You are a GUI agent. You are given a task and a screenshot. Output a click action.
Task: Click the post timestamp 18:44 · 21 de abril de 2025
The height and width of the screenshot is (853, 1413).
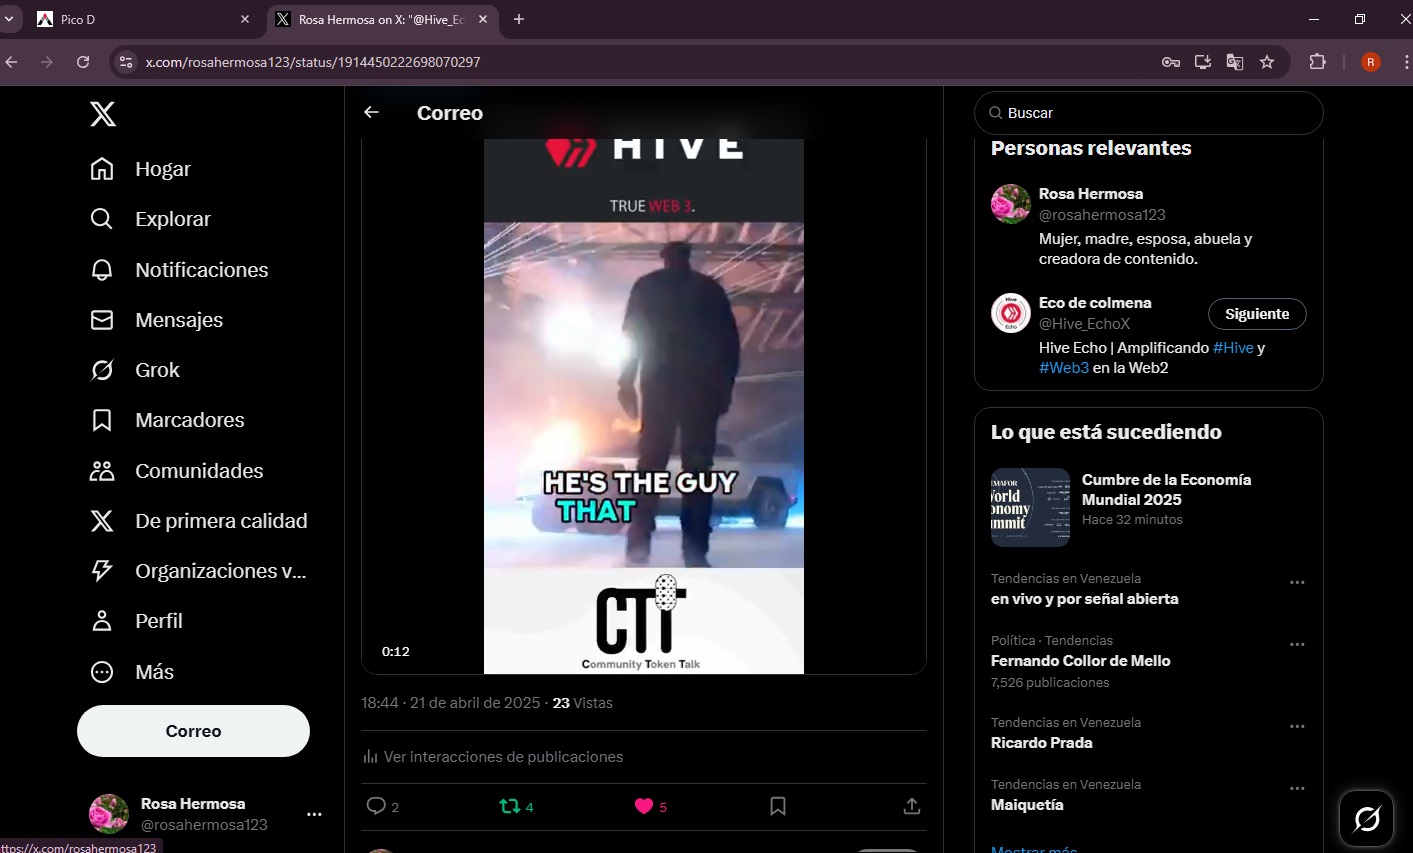pyautogui.click(x=451, y=703)
